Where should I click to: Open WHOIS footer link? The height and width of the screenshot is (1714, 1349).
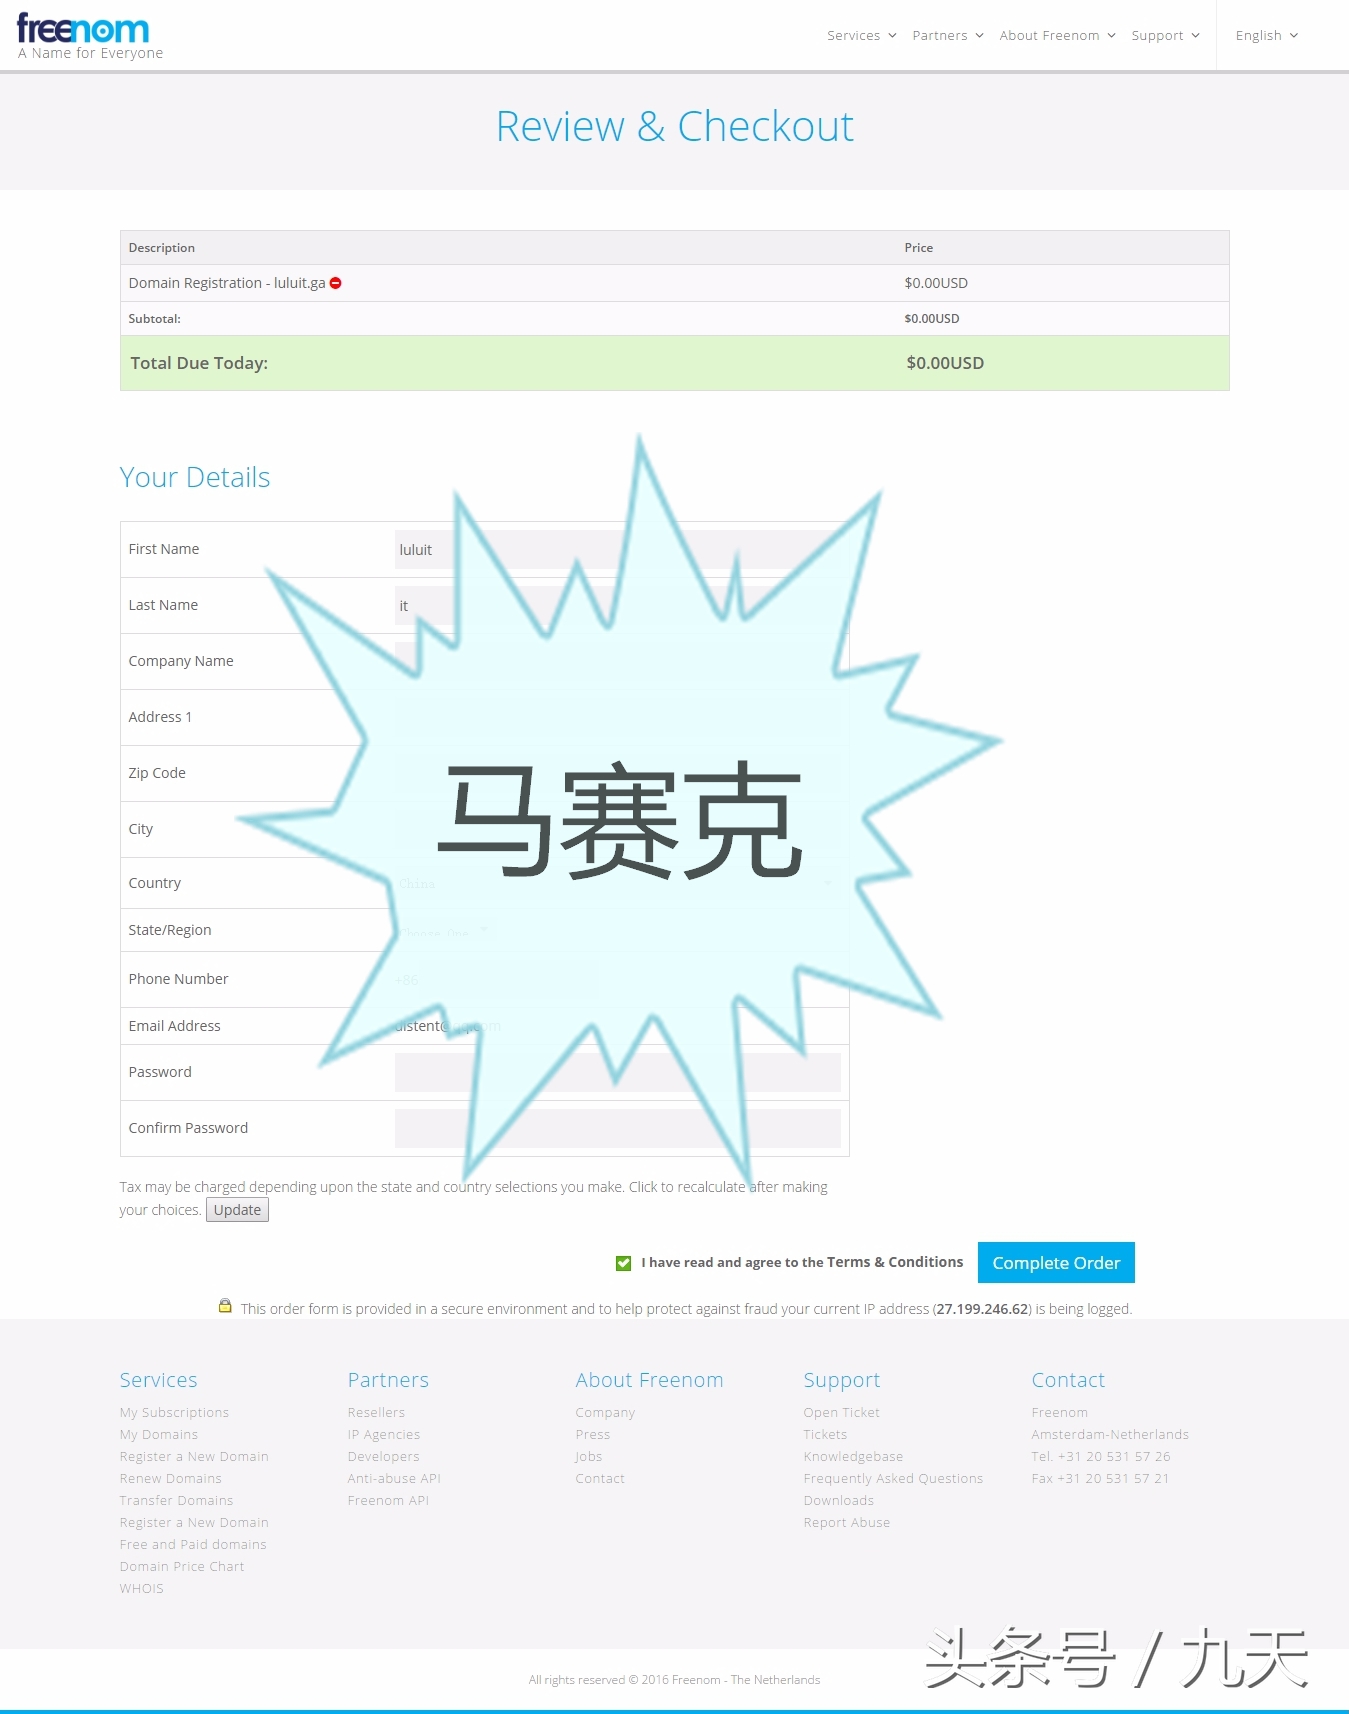pyautogui.click(x=141, y=1588)
